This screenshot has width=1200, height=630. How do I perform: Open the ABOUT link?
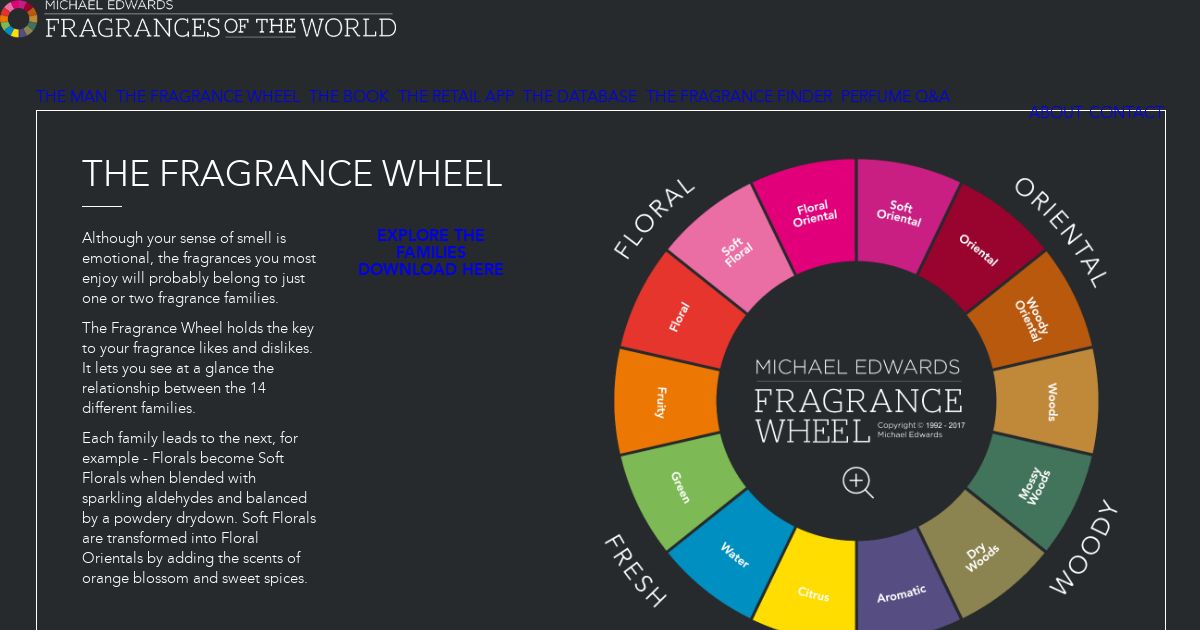[1055, 113]
